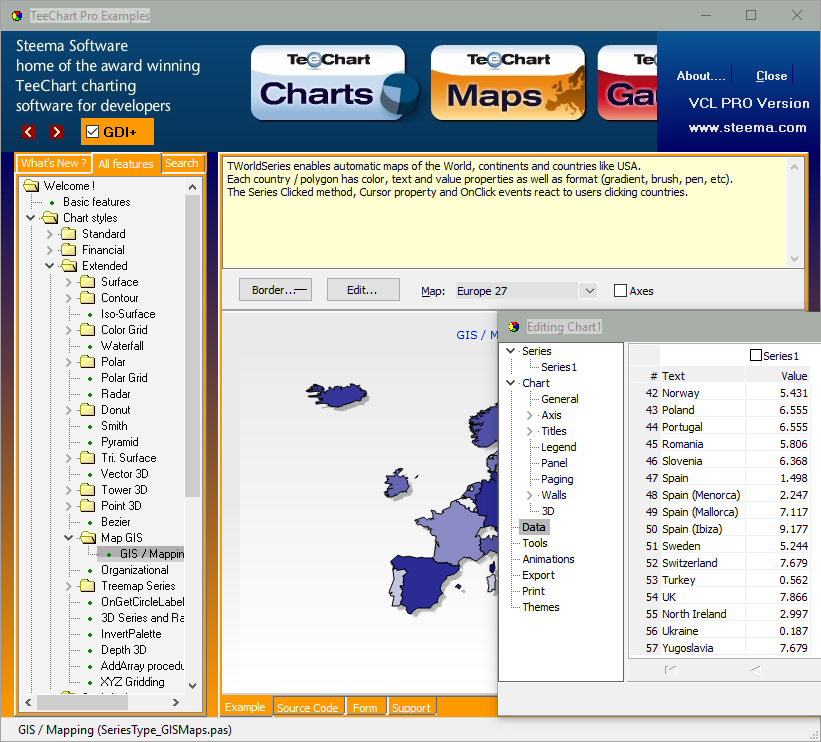821x742 pixels.
Task: Expand the Walls node in chart editor
Action: pos(530,495)
